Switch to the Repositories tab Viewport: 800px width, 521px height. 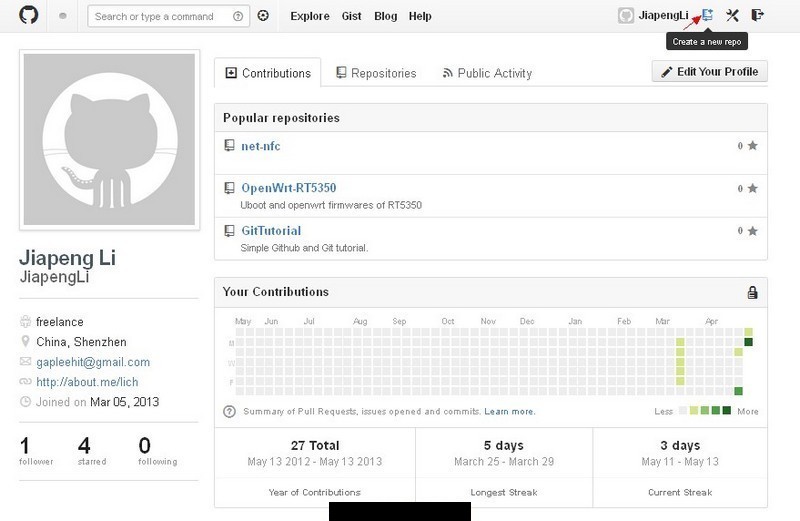pos(376,73)
